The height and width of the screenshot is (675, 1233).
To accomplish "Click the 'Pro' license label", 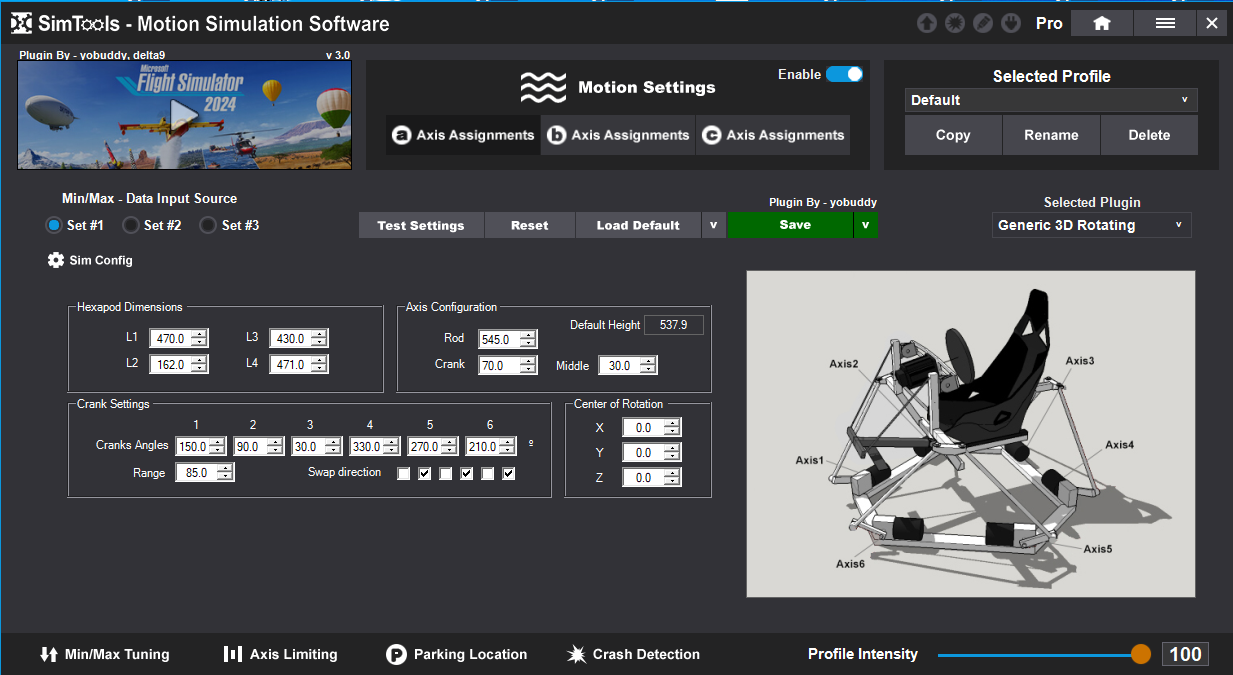I will pyautogui.click(x=1049, y=23).
